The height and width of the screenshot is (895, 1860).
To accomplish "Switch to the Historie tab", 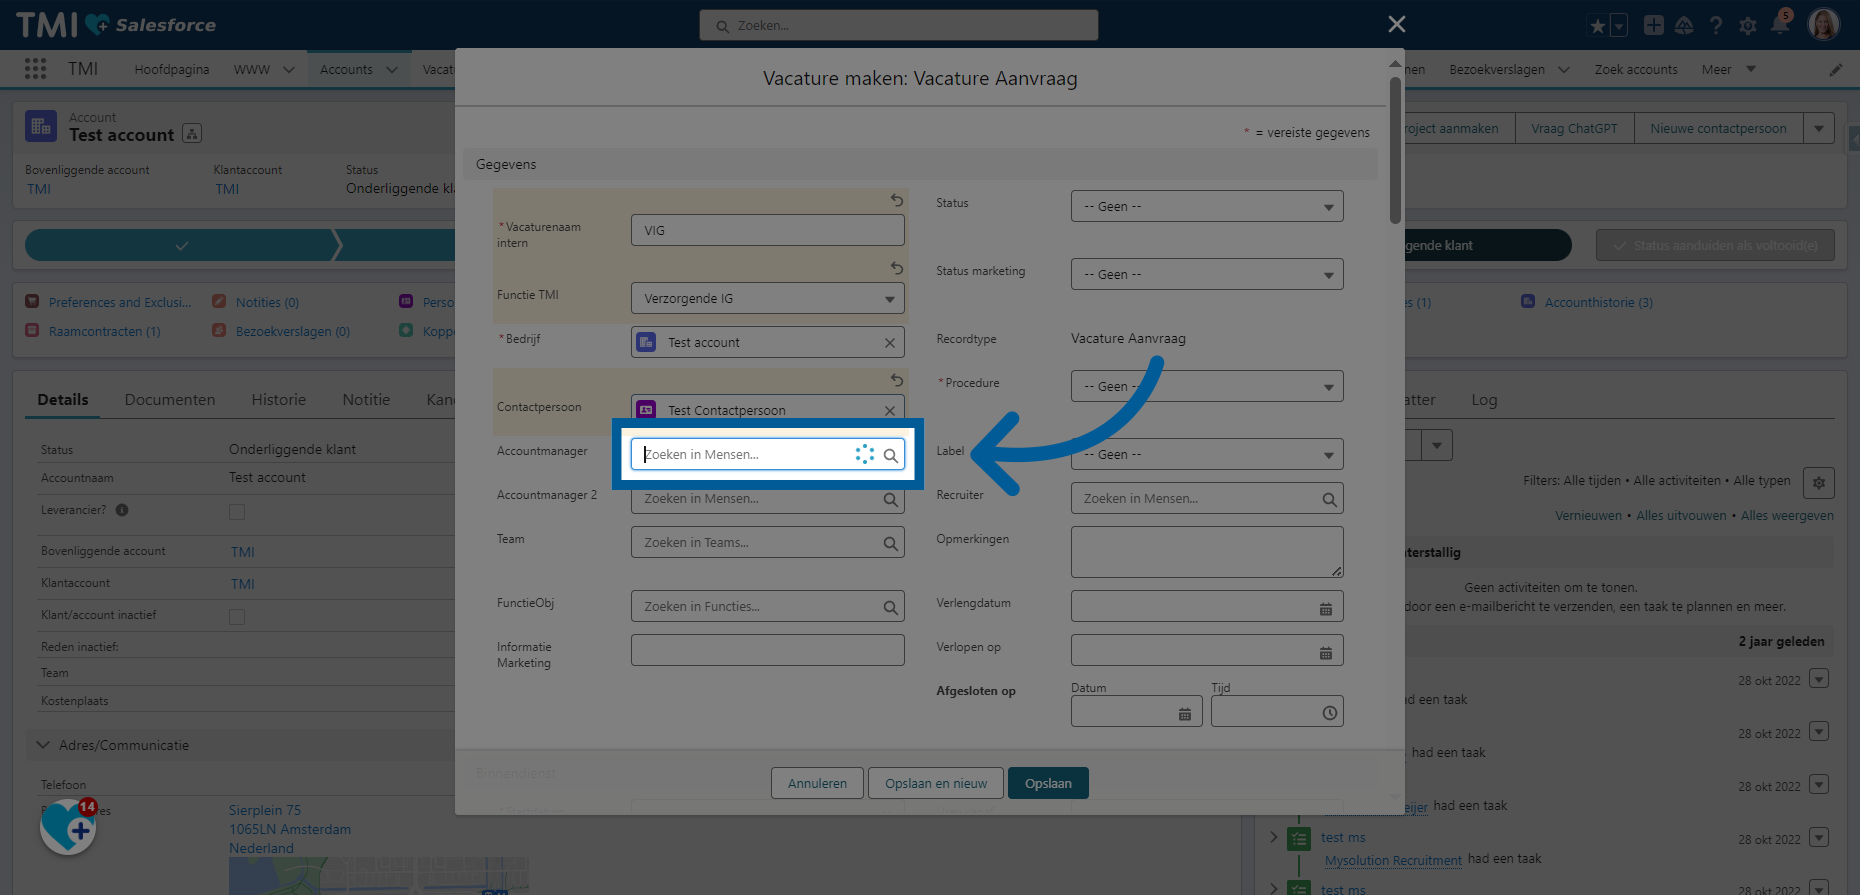I will point(279,399).
